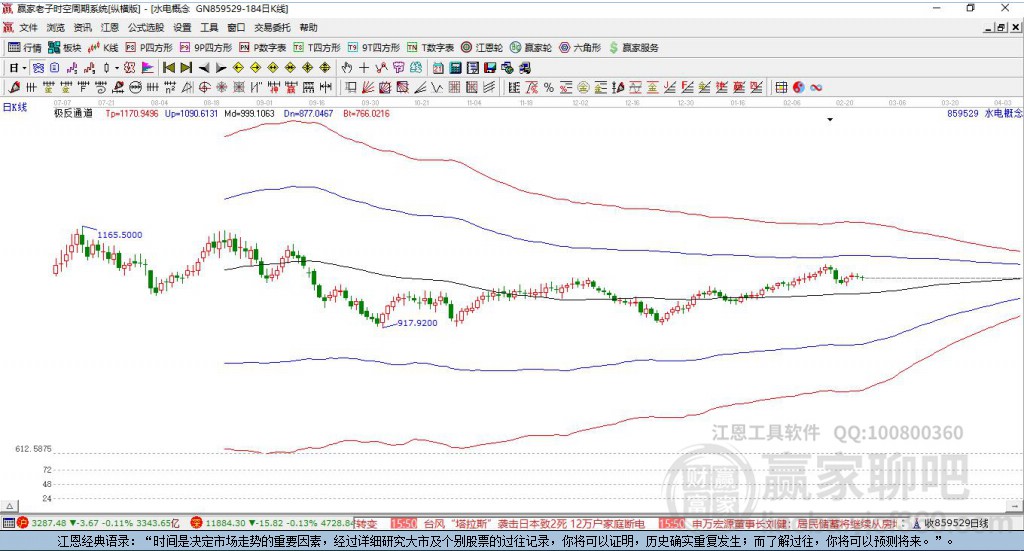Screen dimensions: 1024x551
Task: Click the Bt=766.0216 indicator value
Action: [366, 114]
